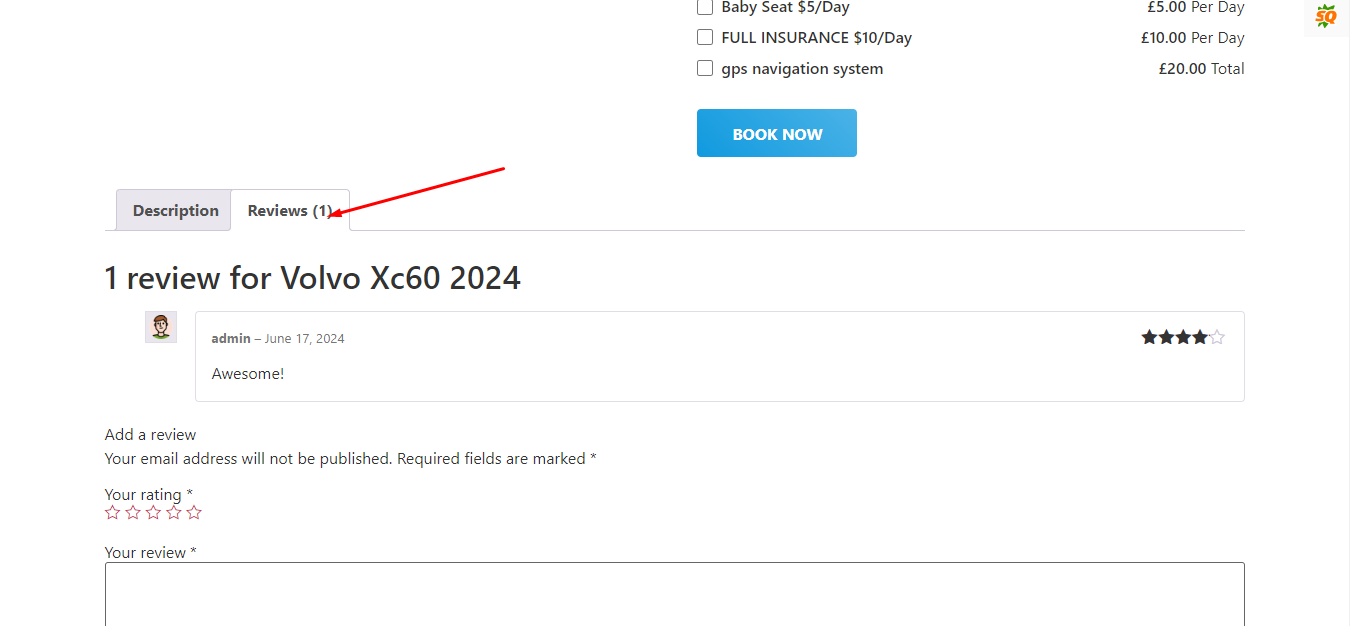Click the 1 review for Volvo heading

[313, 277]
